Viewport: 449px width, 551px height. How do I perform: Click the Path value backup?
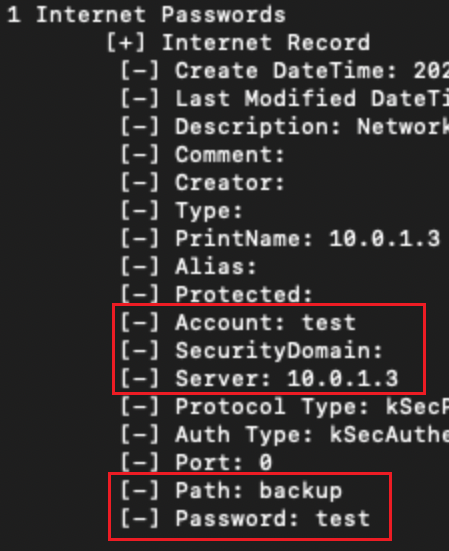(300, 491)
